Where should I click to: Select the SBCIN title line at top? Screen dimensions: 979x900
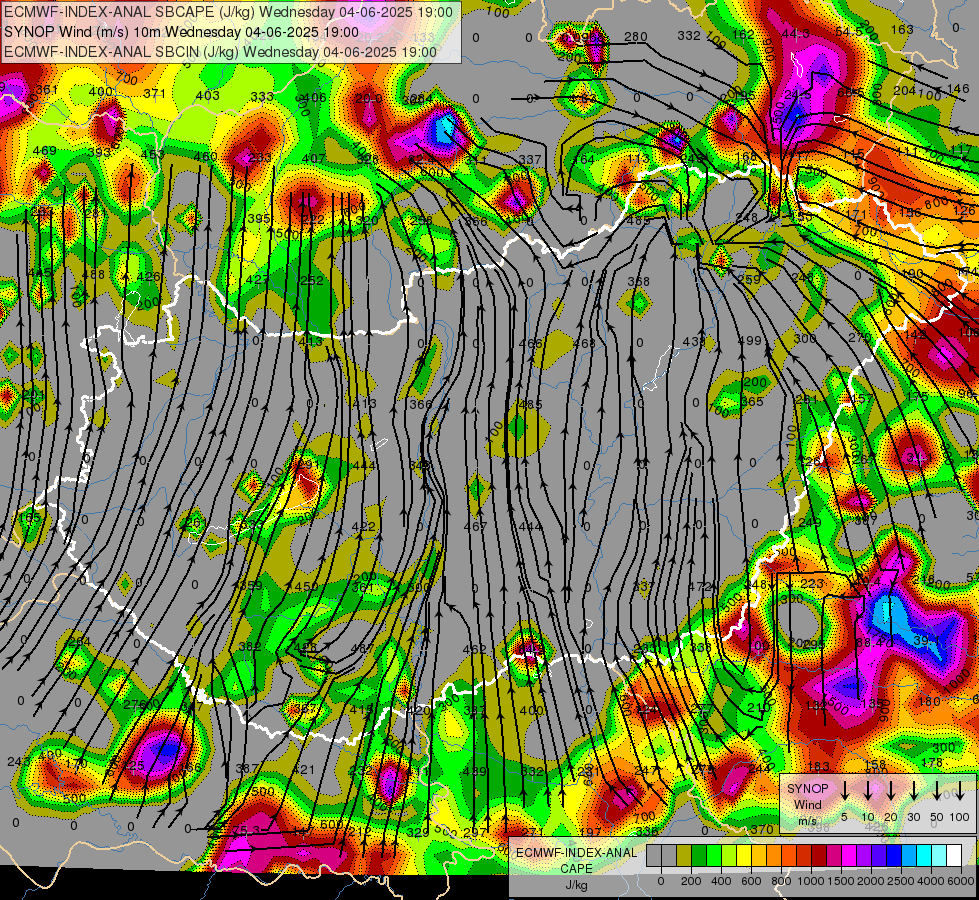[220, 52]
